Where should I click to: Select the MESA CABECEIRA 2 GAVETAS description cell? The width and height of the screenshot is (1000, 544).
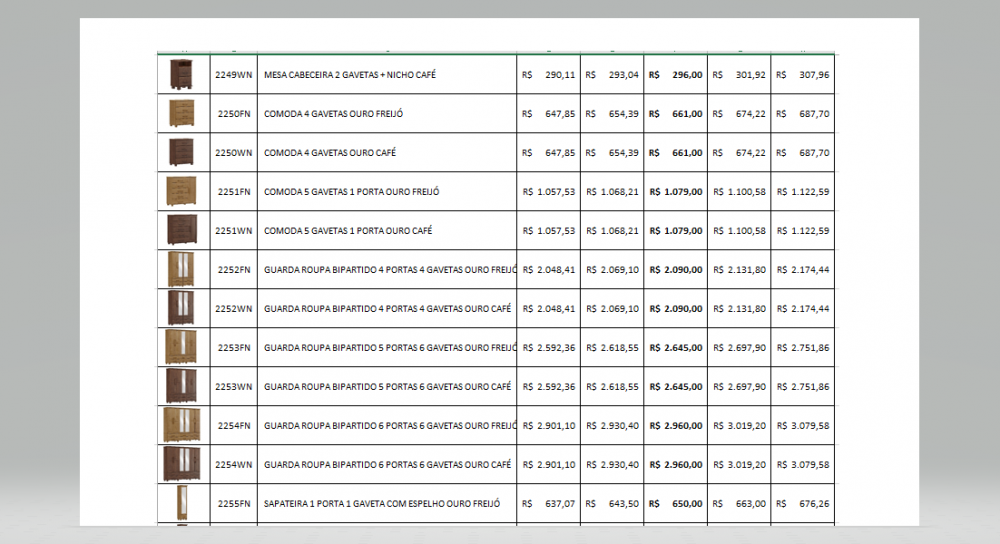point(350,75)
